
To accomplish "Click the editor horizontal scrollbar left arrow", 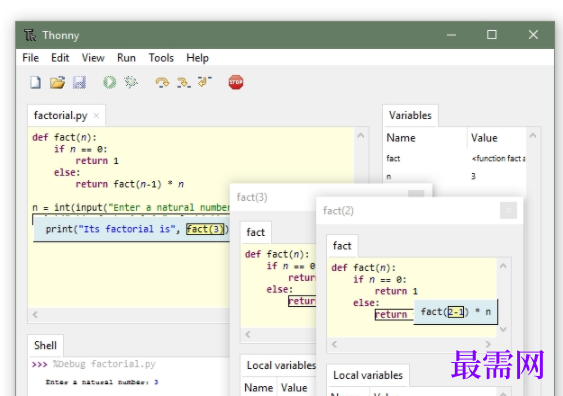I will [x=35, y=315].
